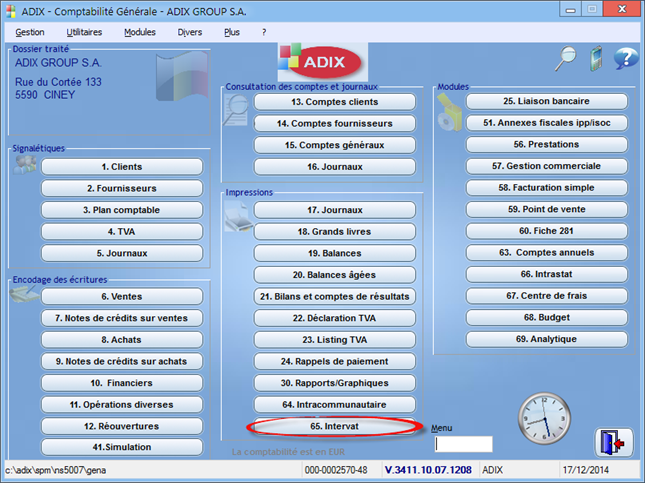Image resolution: width=645 pixels, height=483 pixels.
Task: Open the Modules menu
Action: tap(140, 32)
